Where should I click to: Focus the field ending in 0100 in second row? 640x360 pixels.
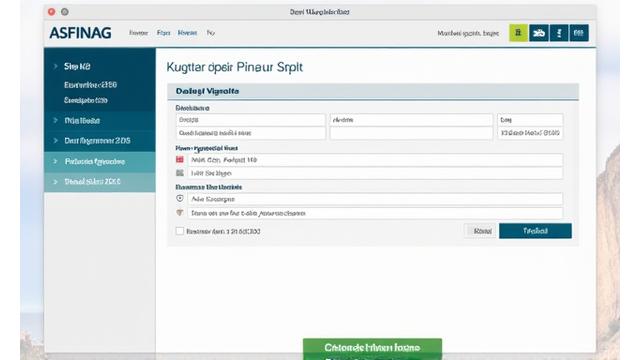(x=530, y=133)
